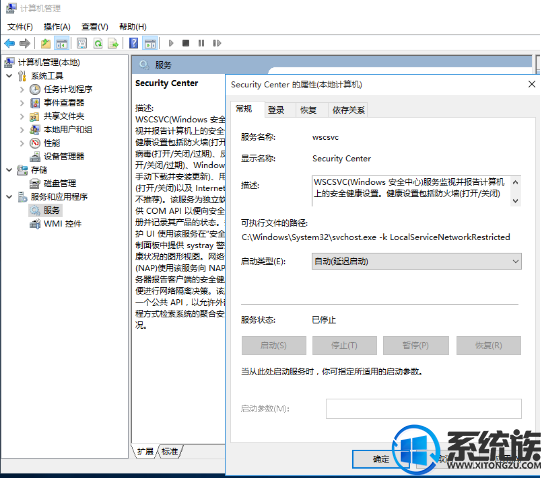Screen dimensions: 541x478
Task: Open the 查看(V) menu
Action: 95,27
